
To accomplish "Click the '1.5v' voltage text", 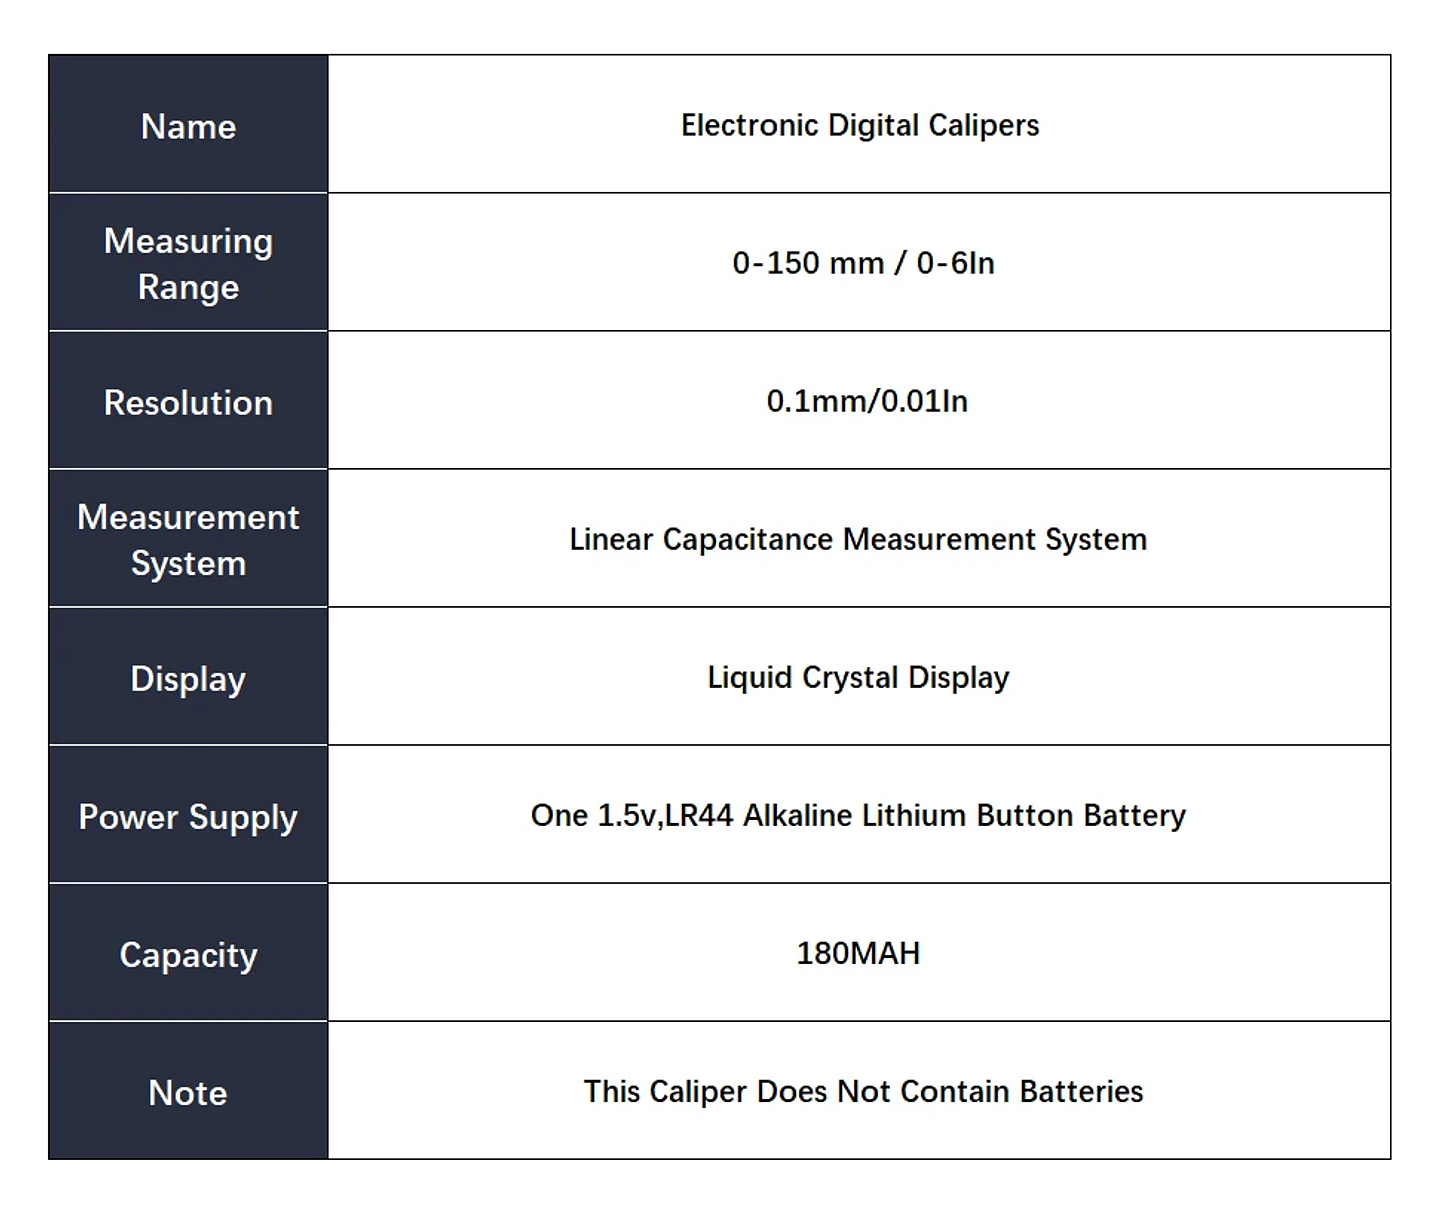I will (x=627, y=815).
